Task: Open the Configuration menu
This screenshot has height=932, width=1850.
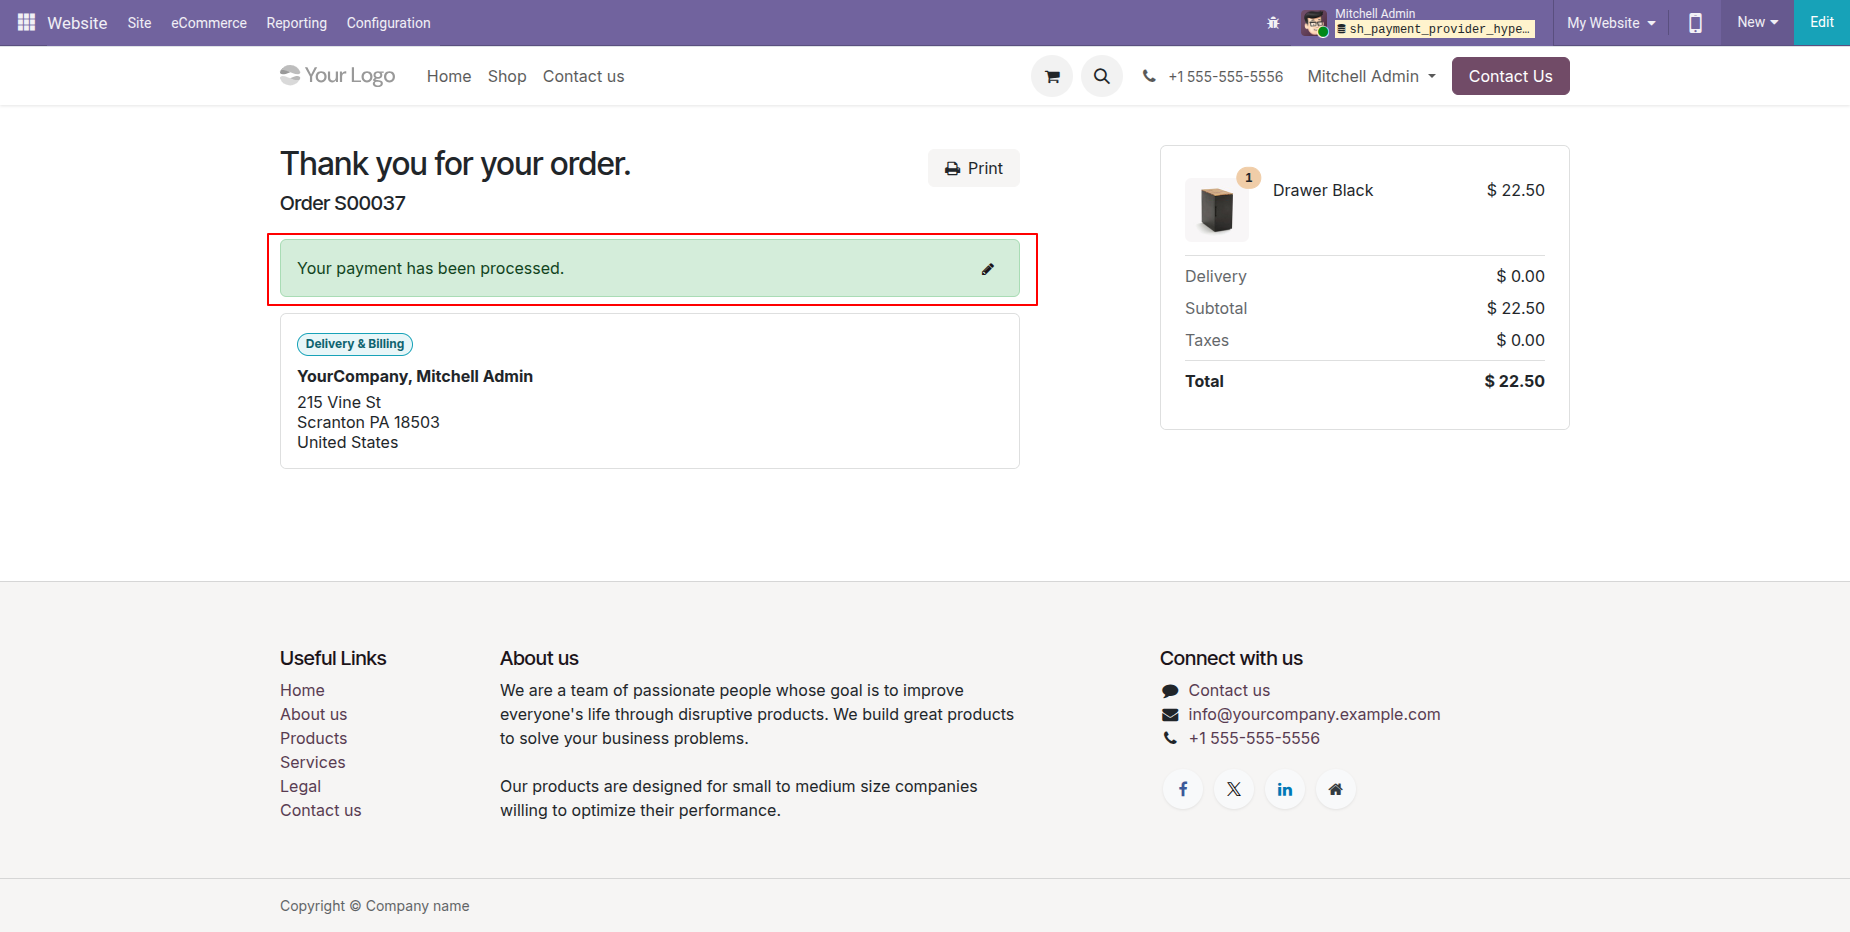Action: click(388, 23)
